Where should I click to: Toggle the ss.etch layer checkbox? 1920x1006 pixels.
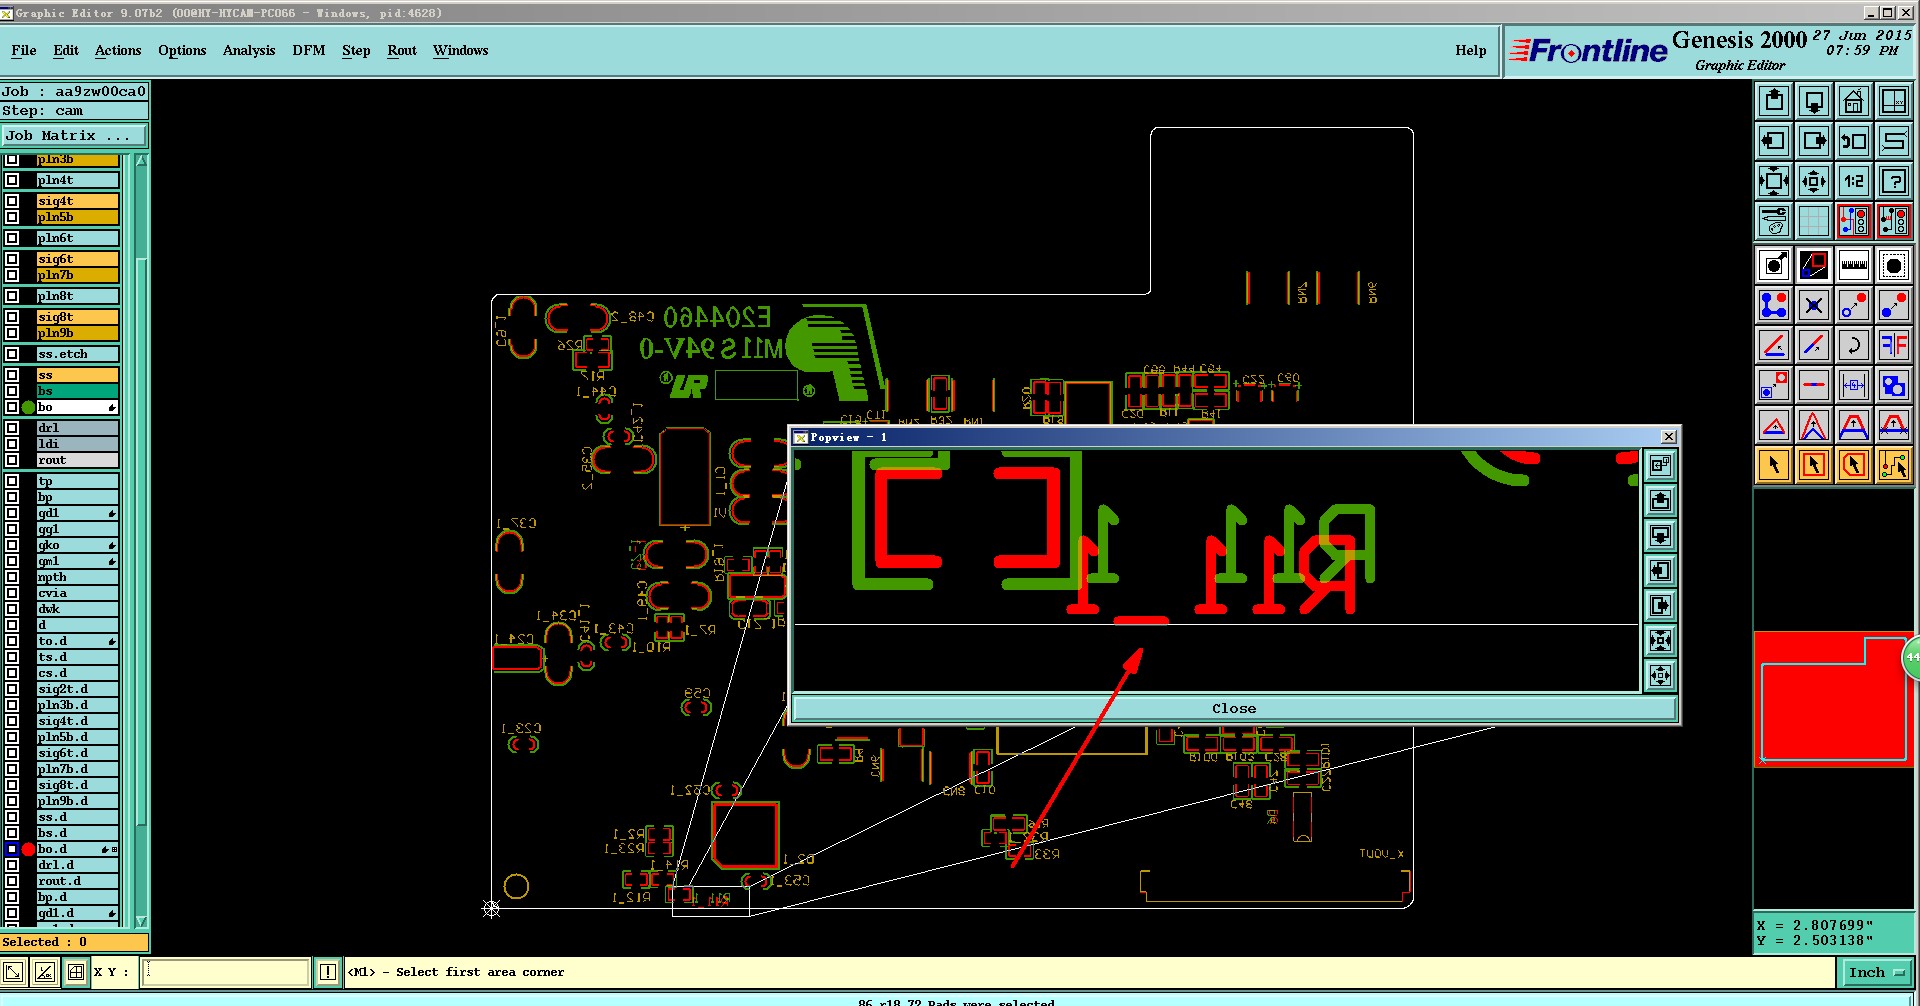[12, 354]
